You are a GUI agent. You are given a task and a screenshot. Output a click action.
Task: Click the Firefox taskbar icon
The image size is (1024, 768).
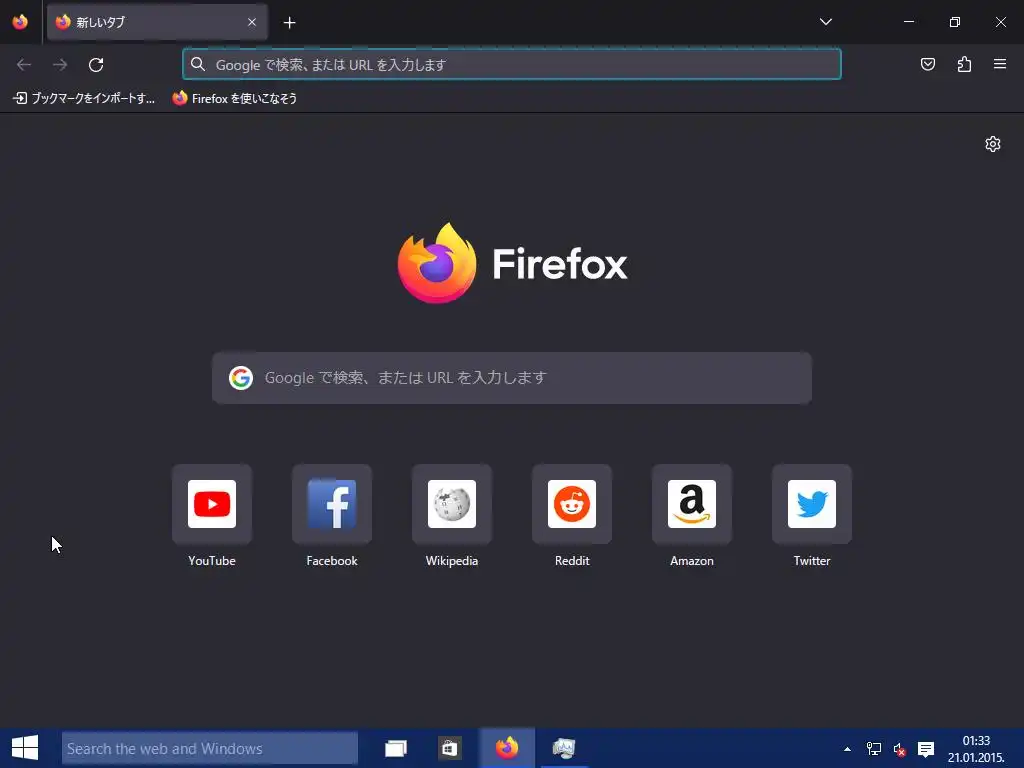[x=507, y=748]
